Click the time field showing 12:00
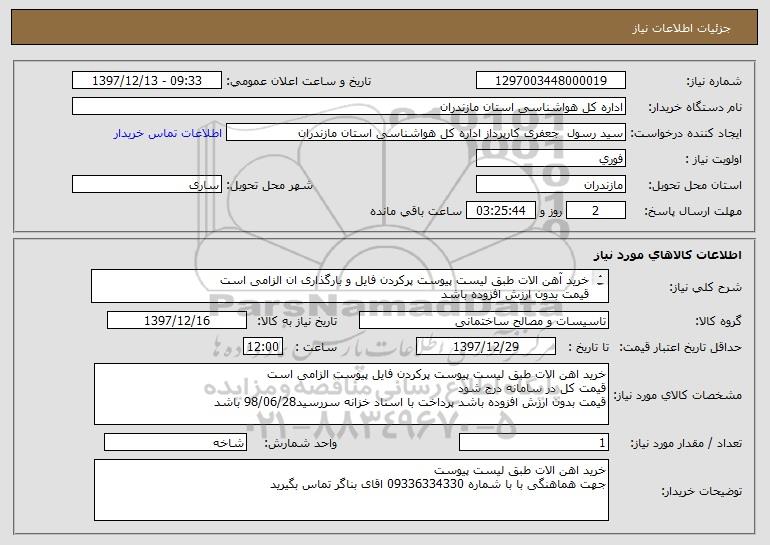The width and height of the screenshot is (770, 545). [263, 347]
